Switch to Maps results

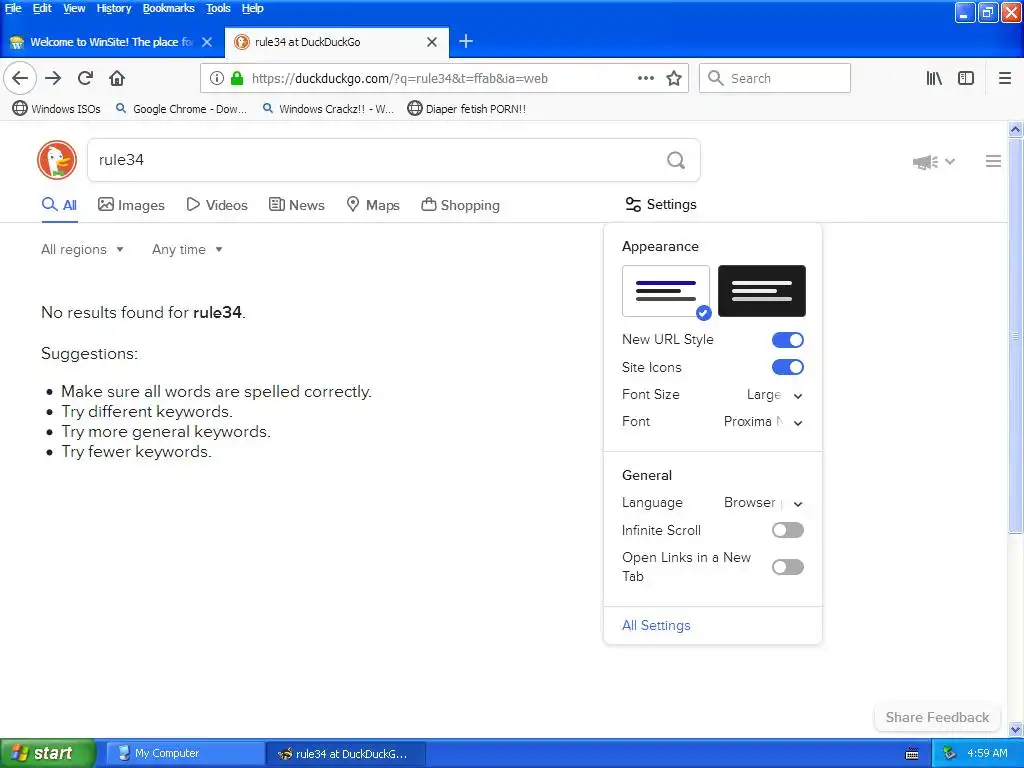[x=373, y=205]
